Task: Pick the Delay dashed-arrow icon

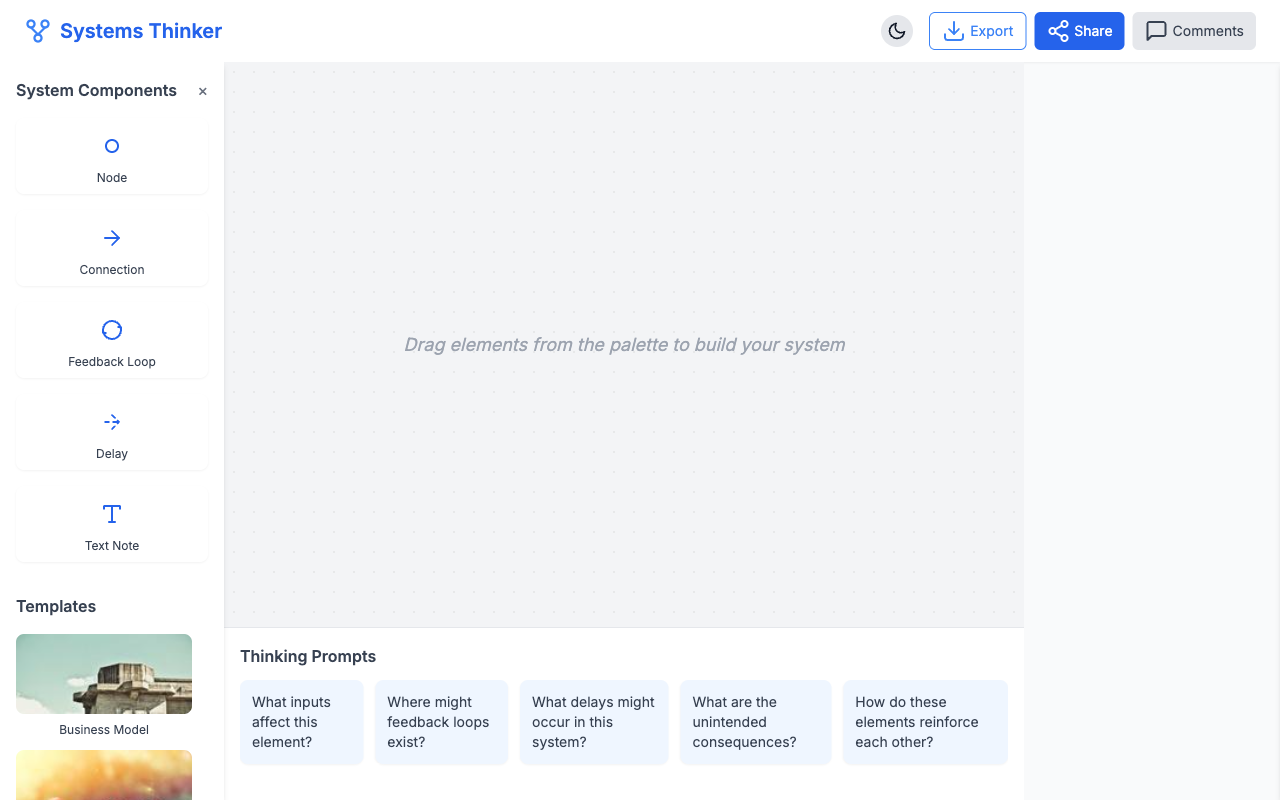Action: click(x=111, y=422)
